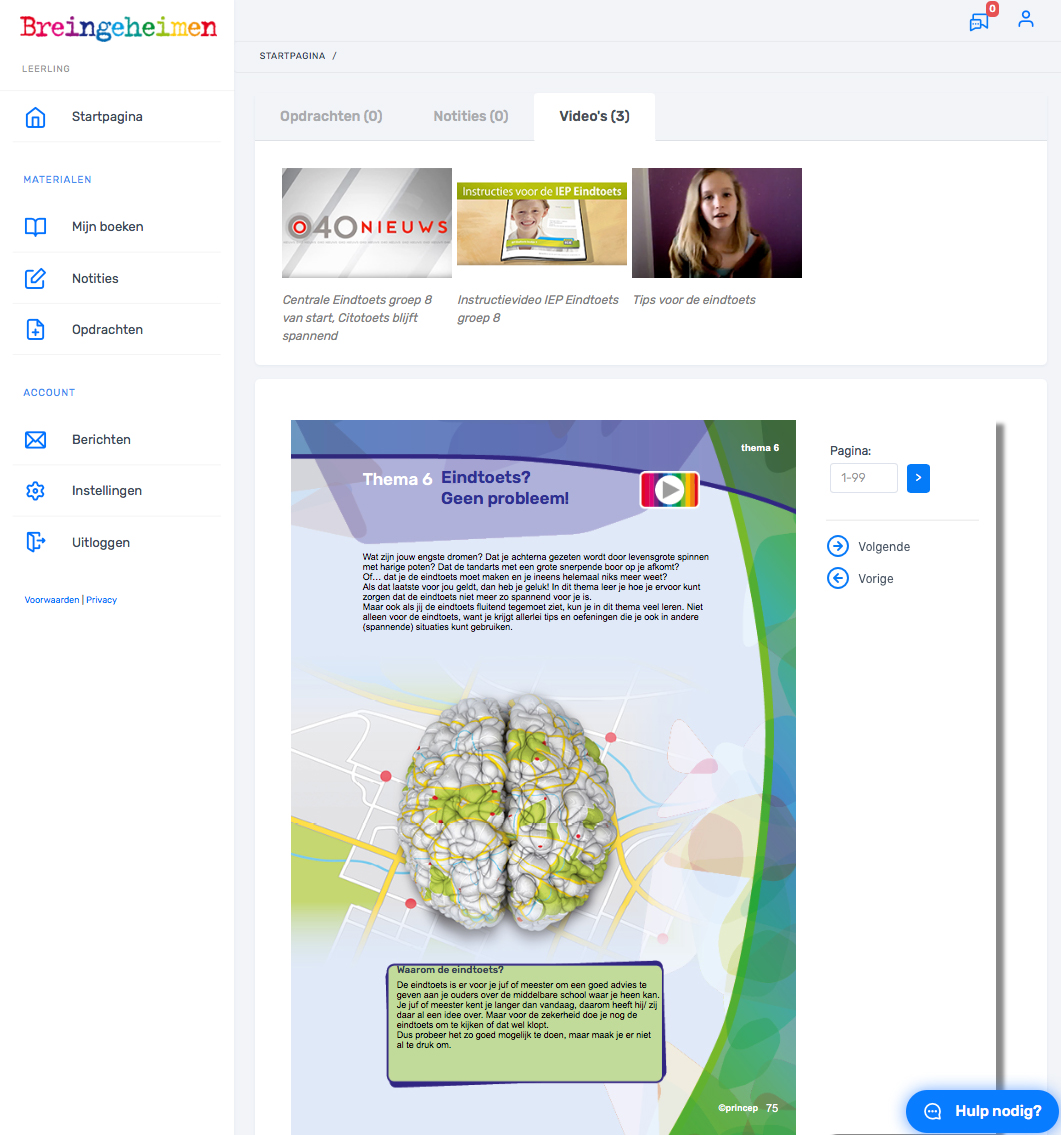The image size is (1061, 1135).
Task: Open the user profile icon
Action: coord(1026,19)
